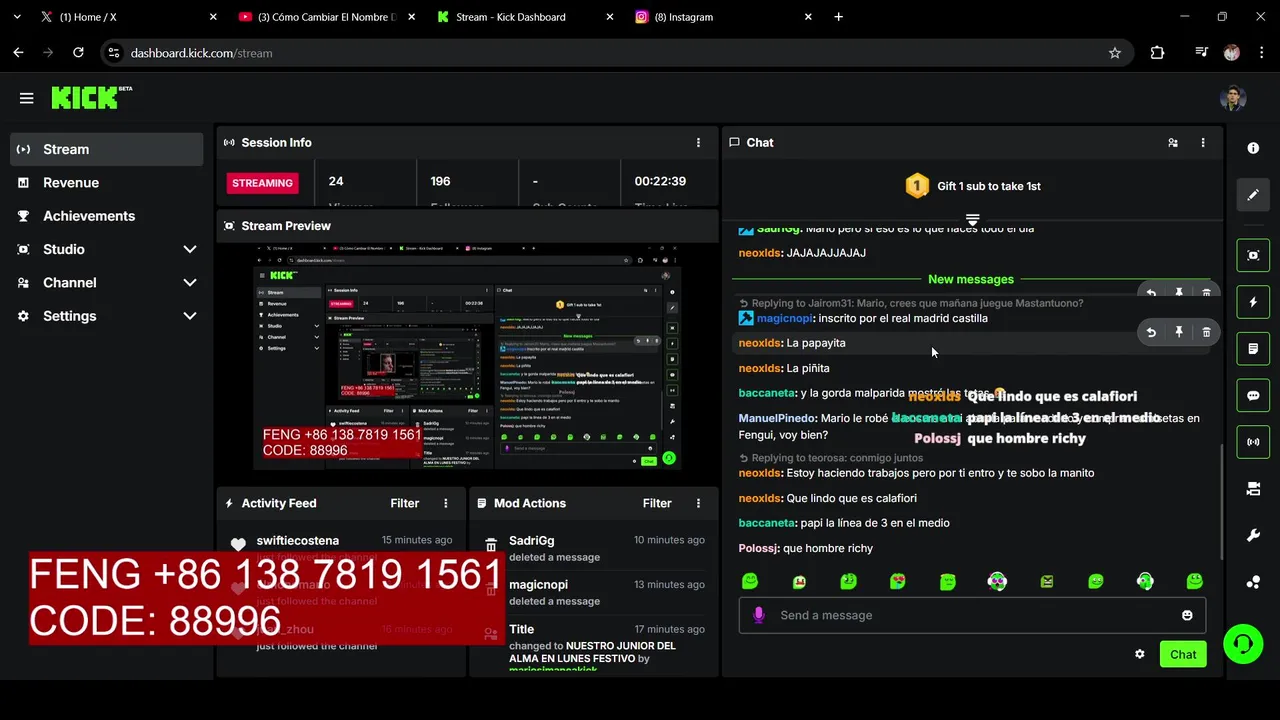The height and width of the screenshot is (720, 1280).
Task: Open a new browser tab
Action: pos(838,17)
